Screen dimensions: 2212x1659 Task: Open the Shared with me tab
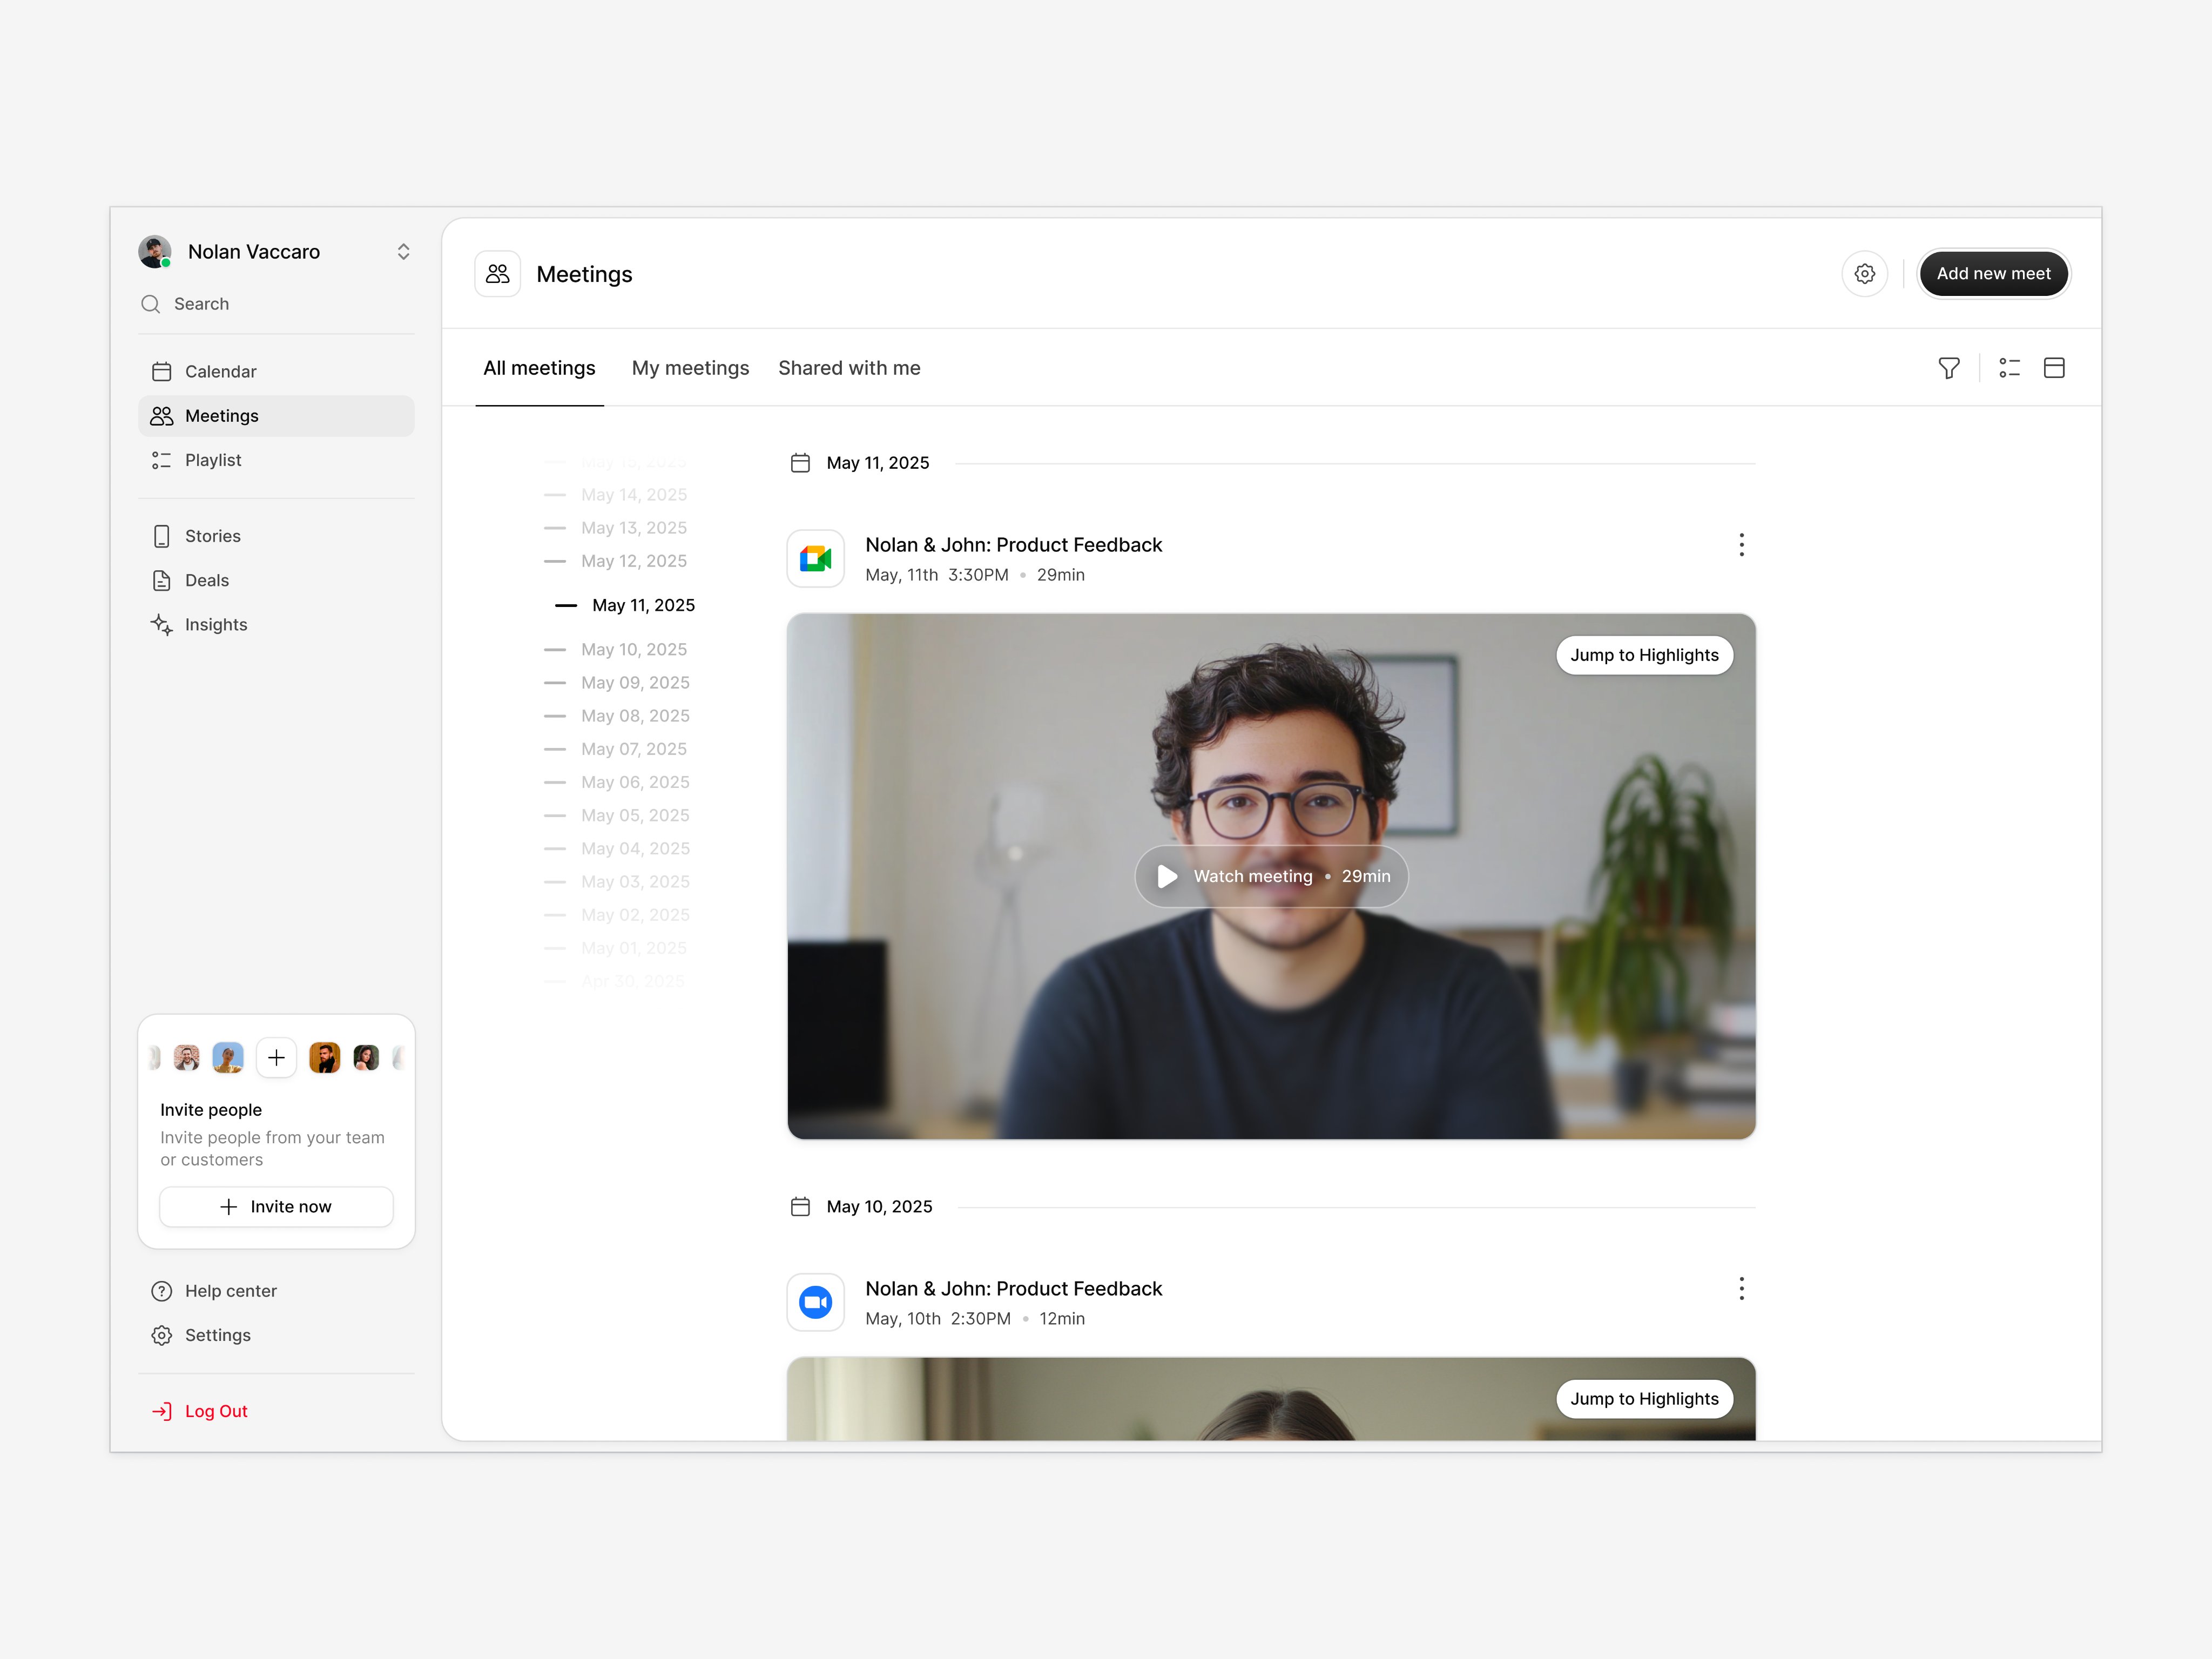pos(849,368)
